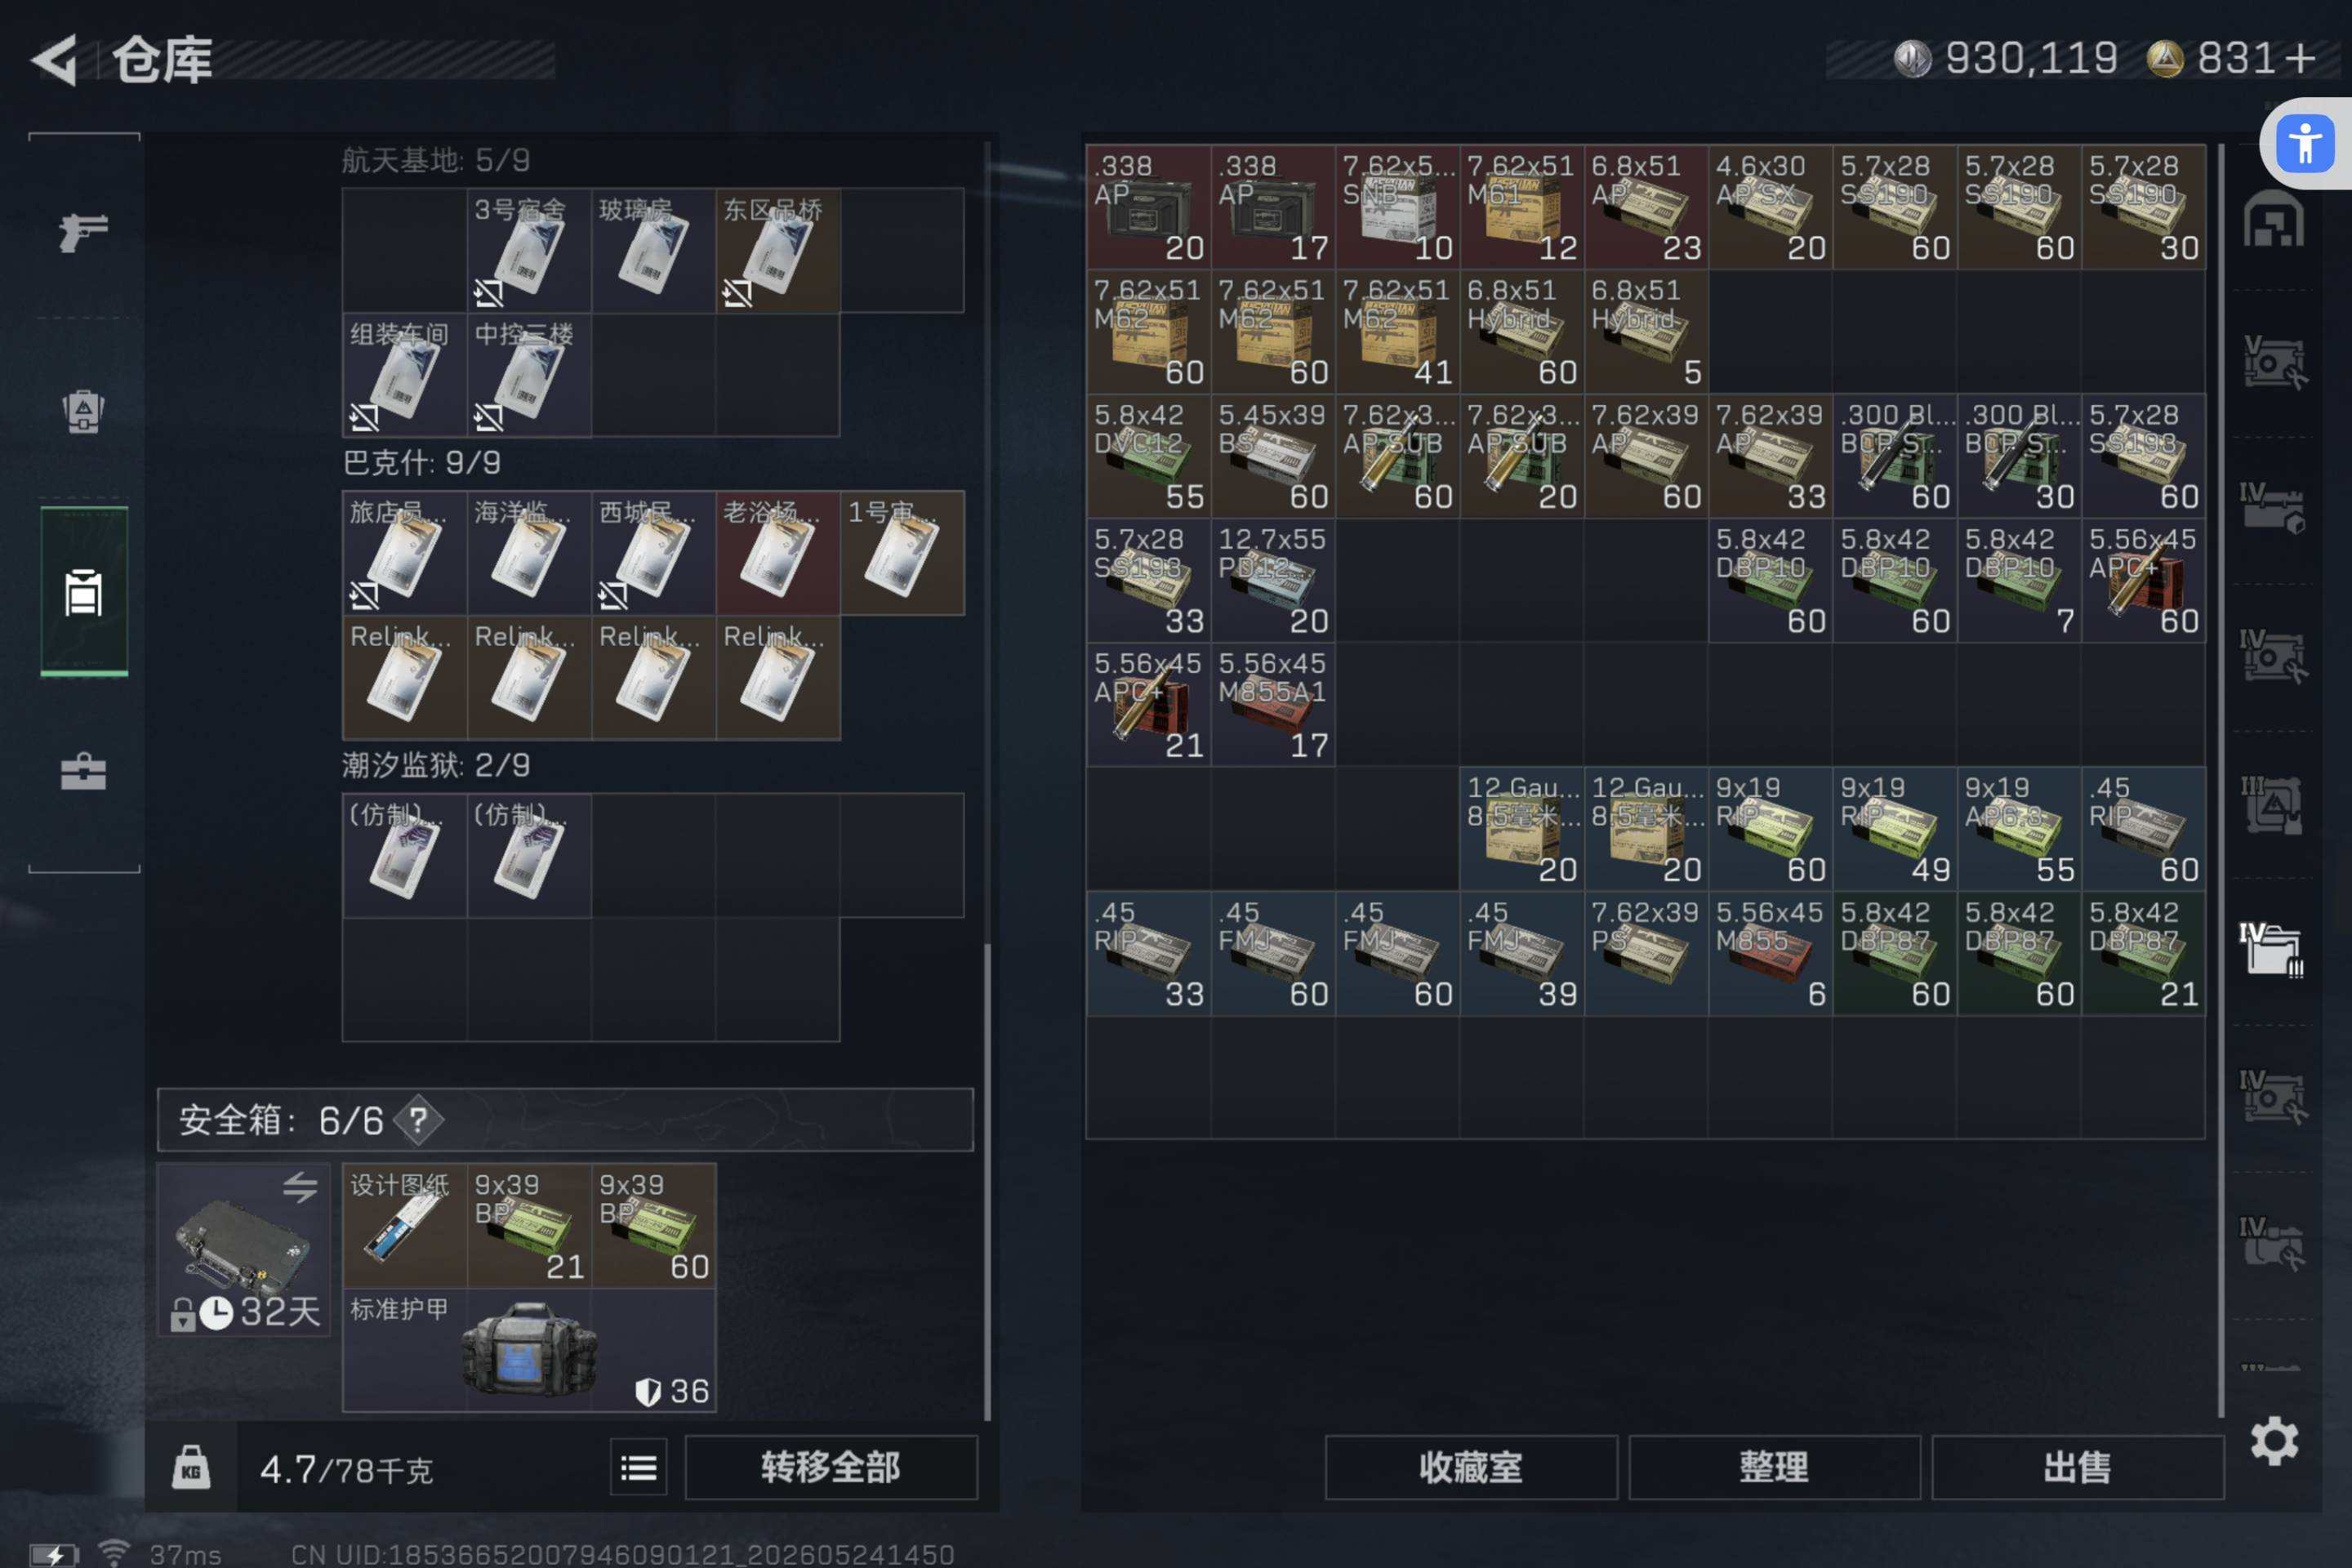
Task: Select the 5.56x45 M855A1 ammo
Action: tap(1273, 705)
